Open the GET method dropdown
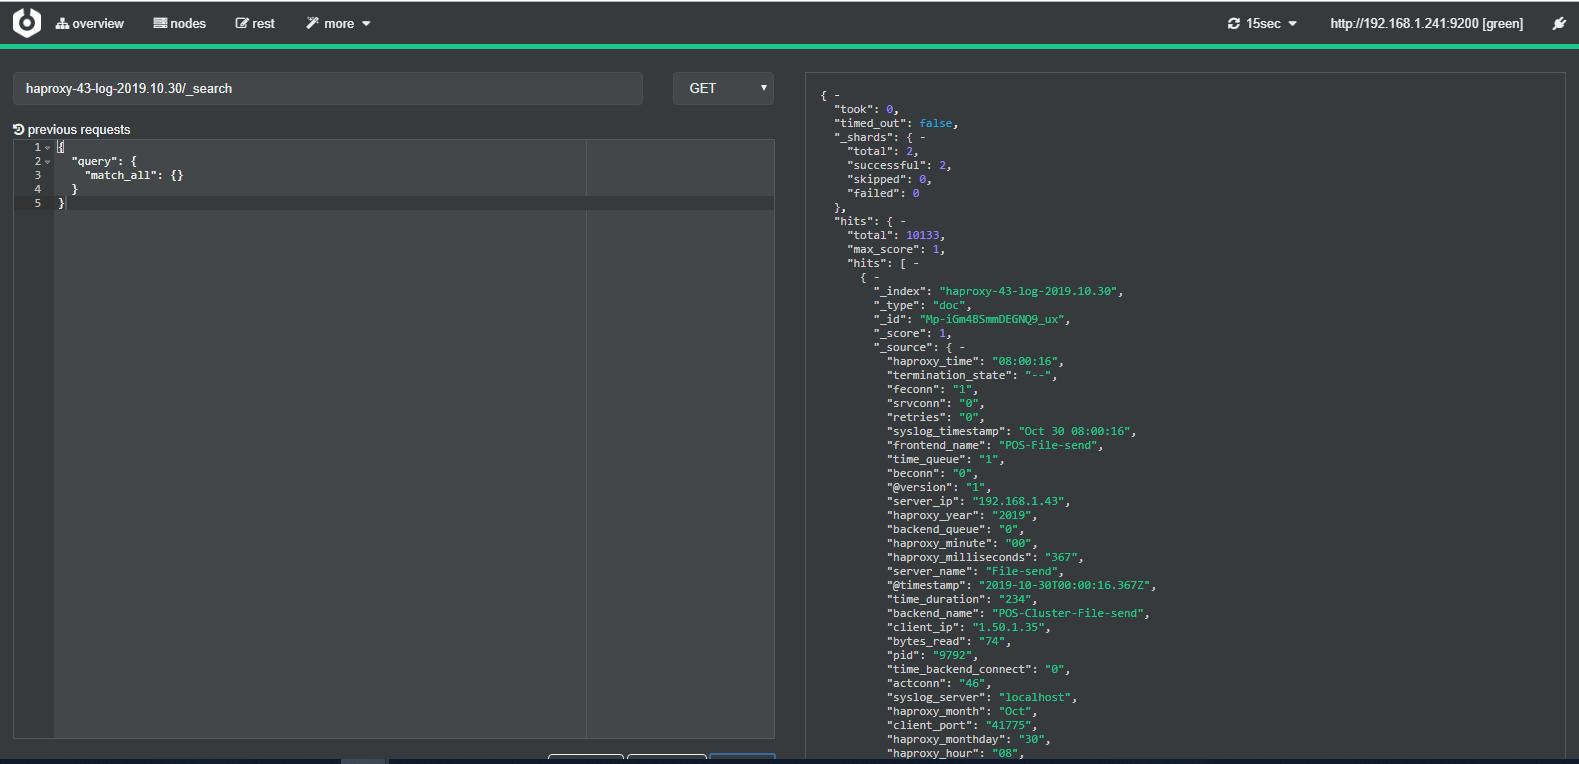1579x764 pixels. pyautogui.click(x=724, y=88)
